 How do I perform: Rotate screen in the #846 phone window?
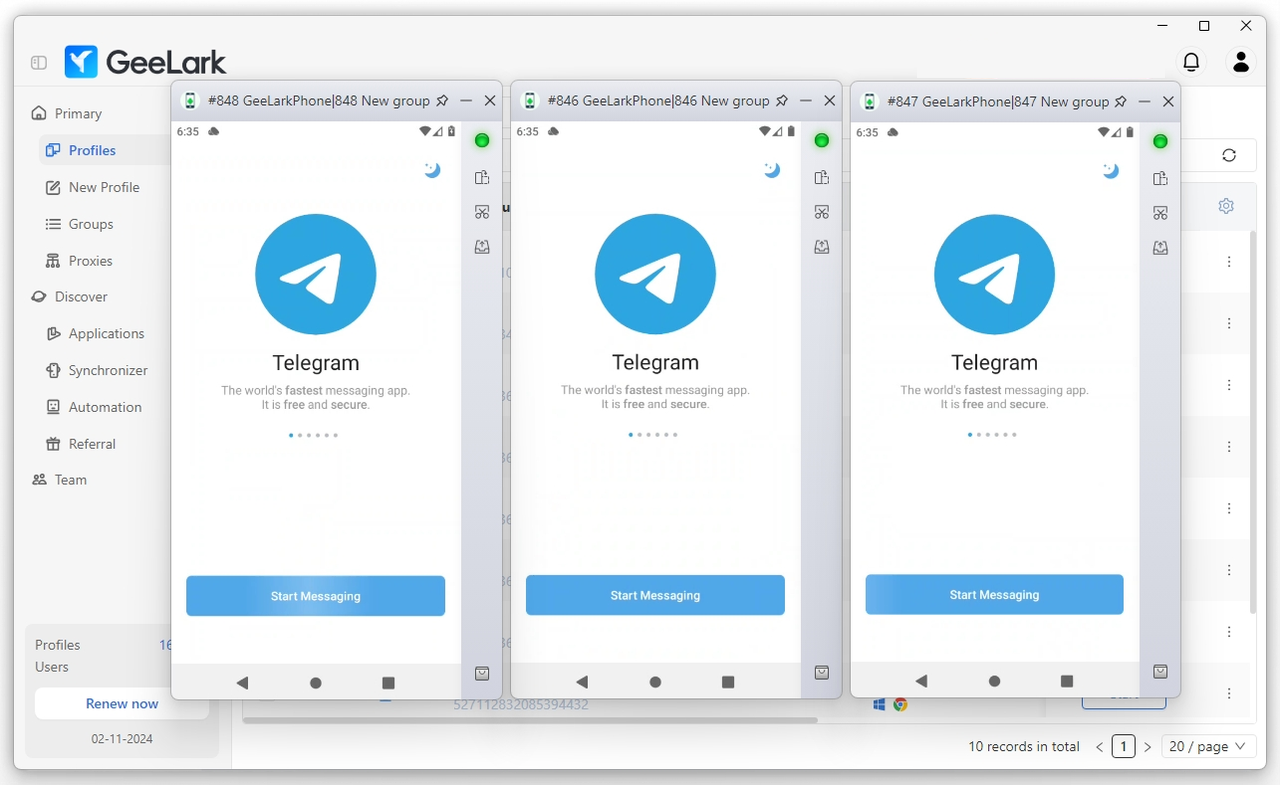pyautogui.click(x=822, y=178)
